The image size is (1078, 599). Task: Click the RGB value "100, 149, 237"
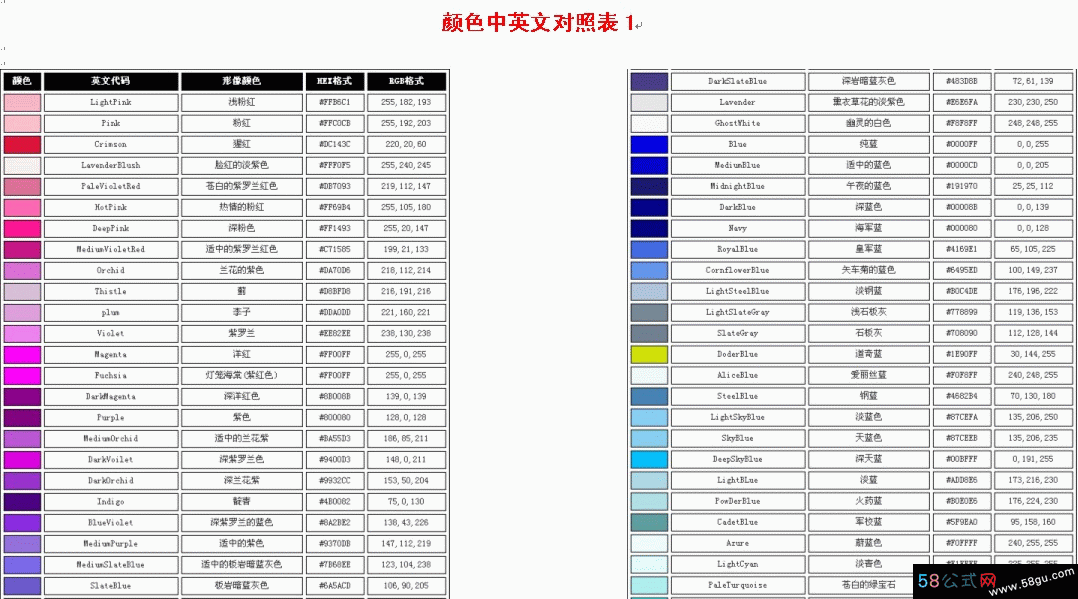pos(1033,270)
